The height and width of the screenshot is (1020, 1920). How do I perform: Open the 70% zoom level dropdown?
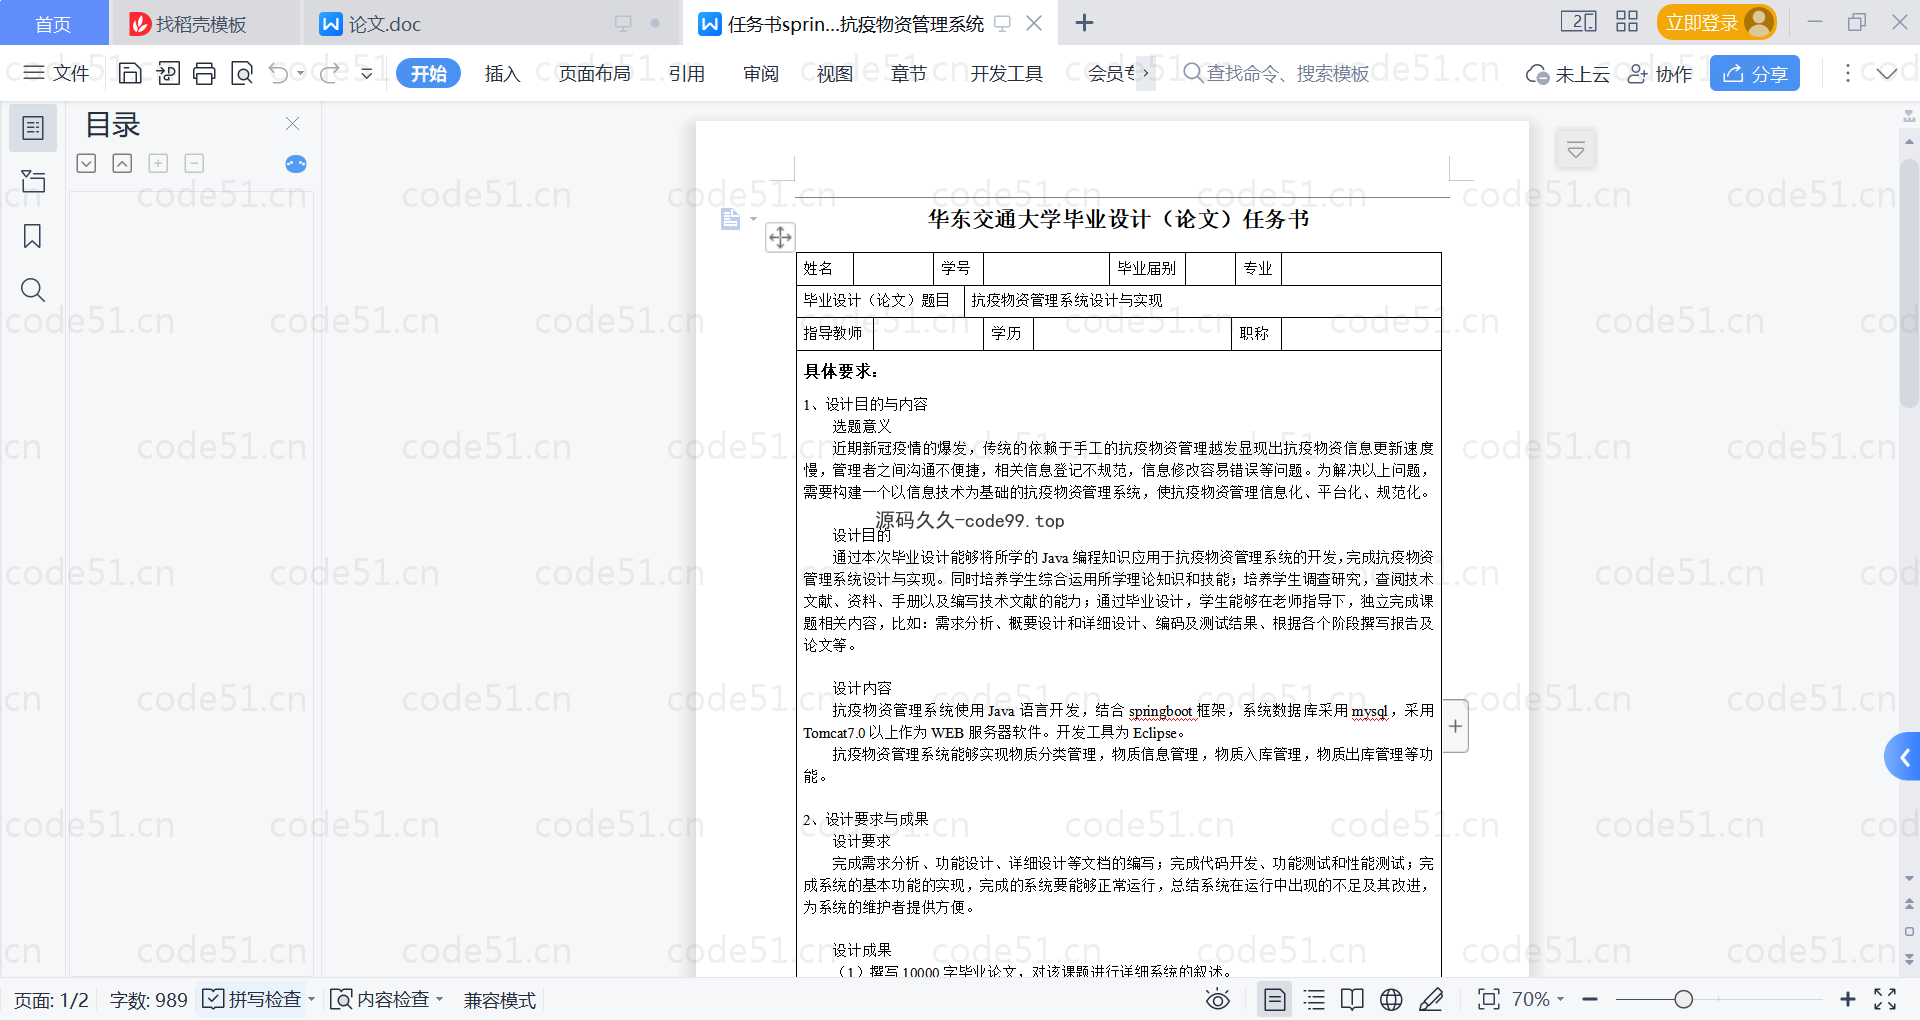tap(1538, 999)
